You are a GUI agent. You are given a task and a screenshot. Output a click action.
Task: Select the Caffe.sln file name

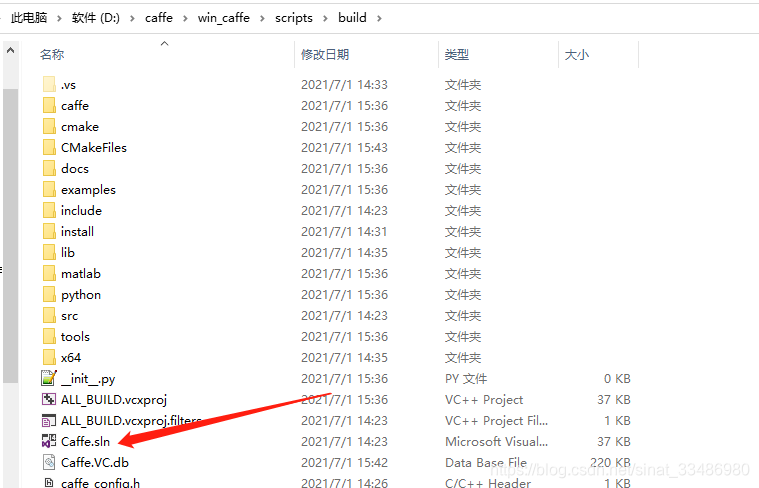(x=85, y=442)
